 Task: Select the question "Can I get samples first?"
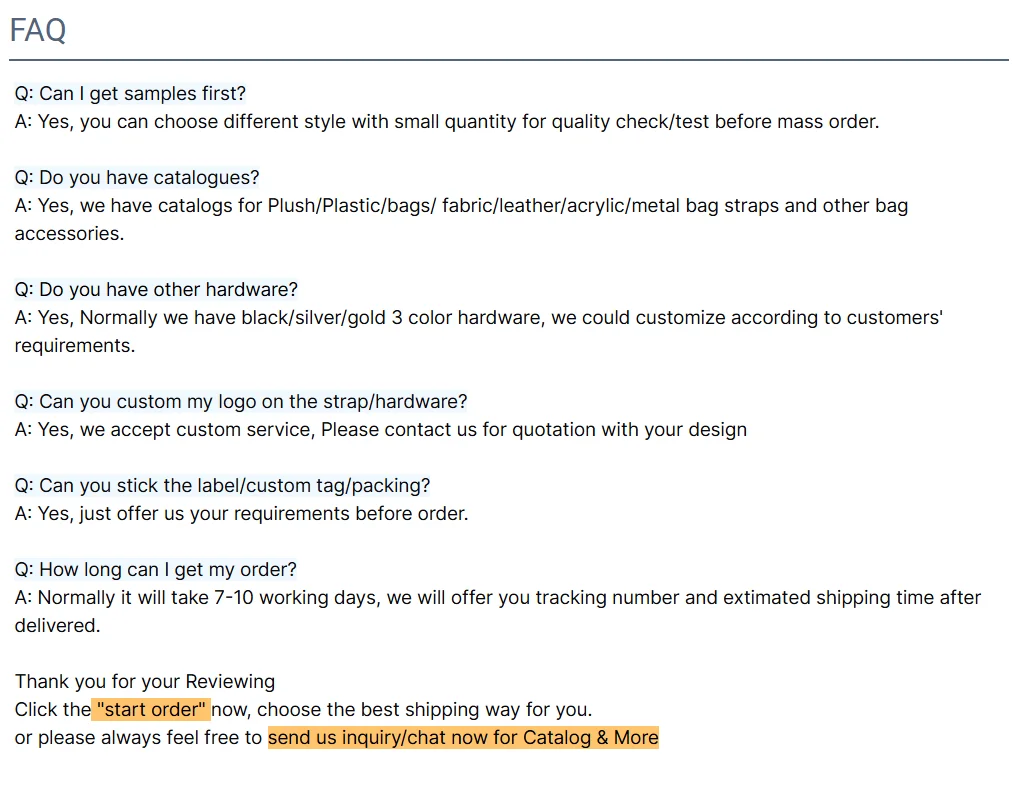[131, 93]
